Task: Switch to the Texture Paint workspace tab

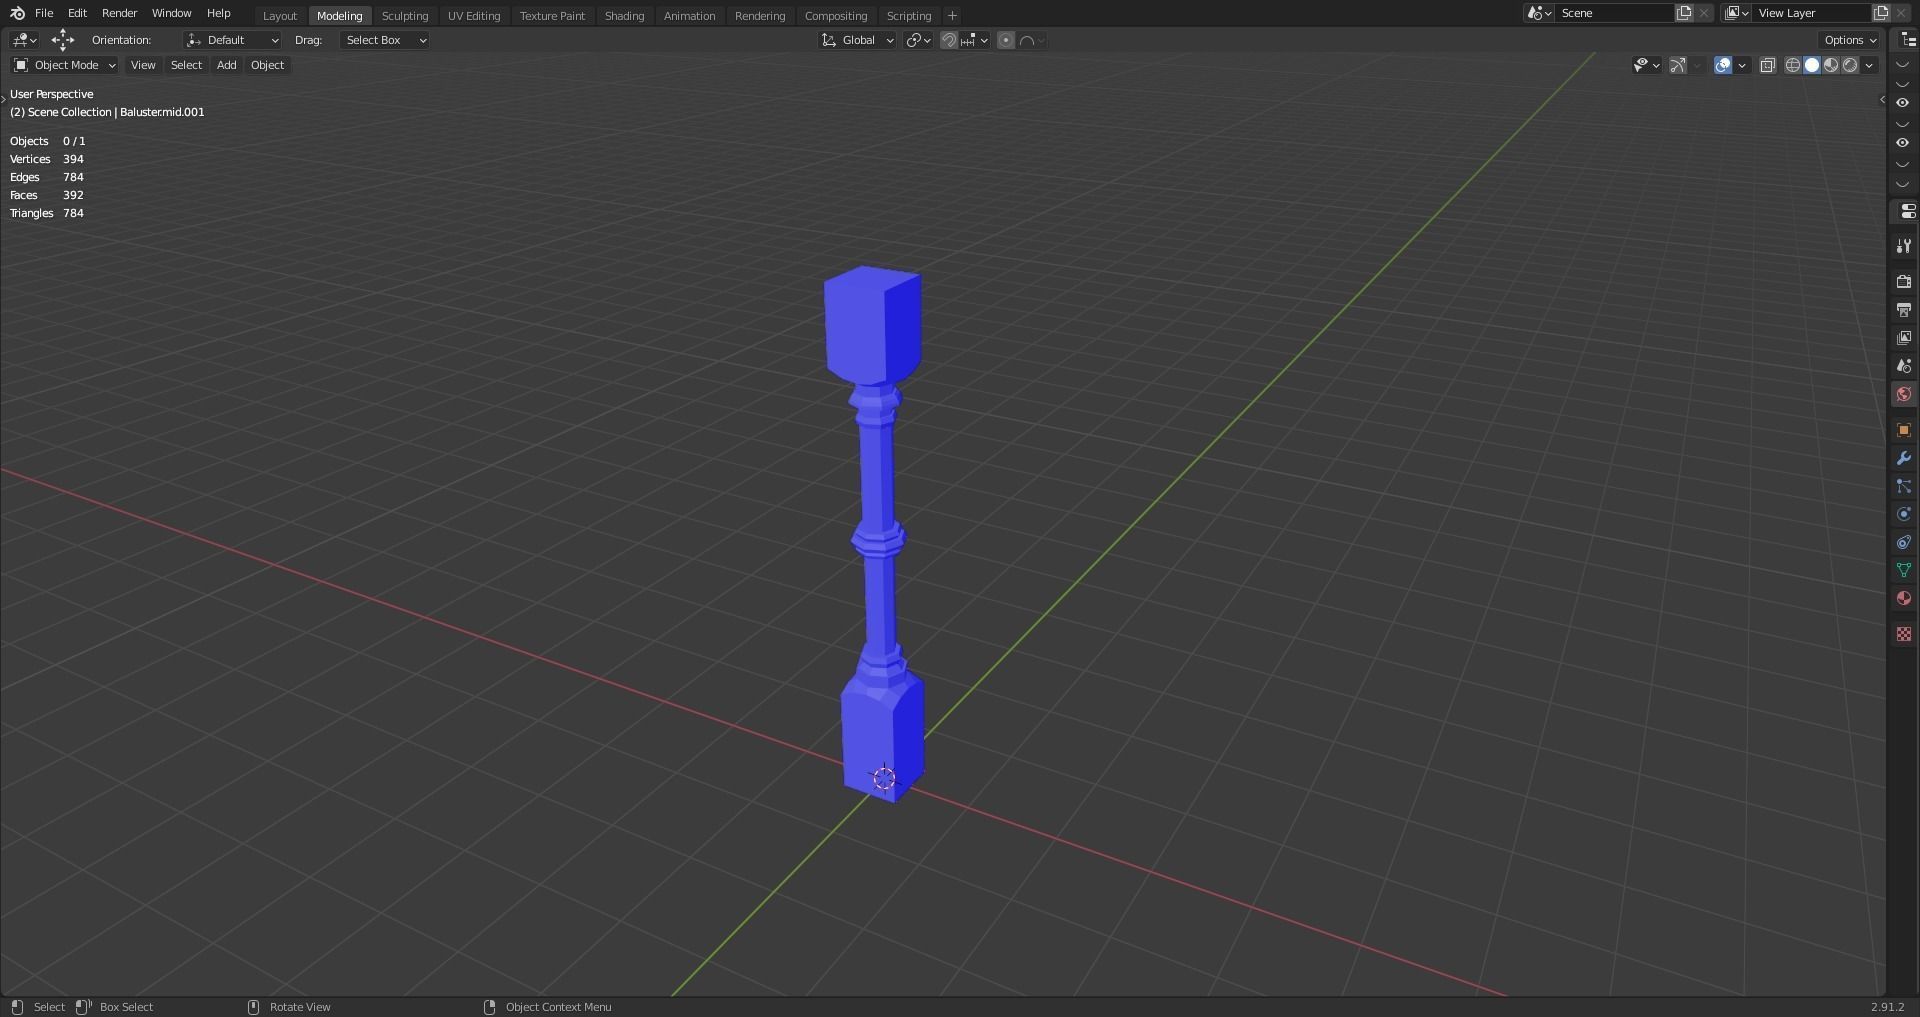Action: (x=552, y=16)
